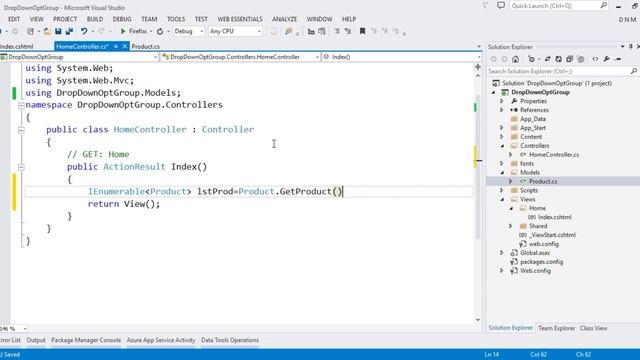The height and width of the screenshot is (360, 640).
Task: Expand the References node
Action: (x=502, y=110)
